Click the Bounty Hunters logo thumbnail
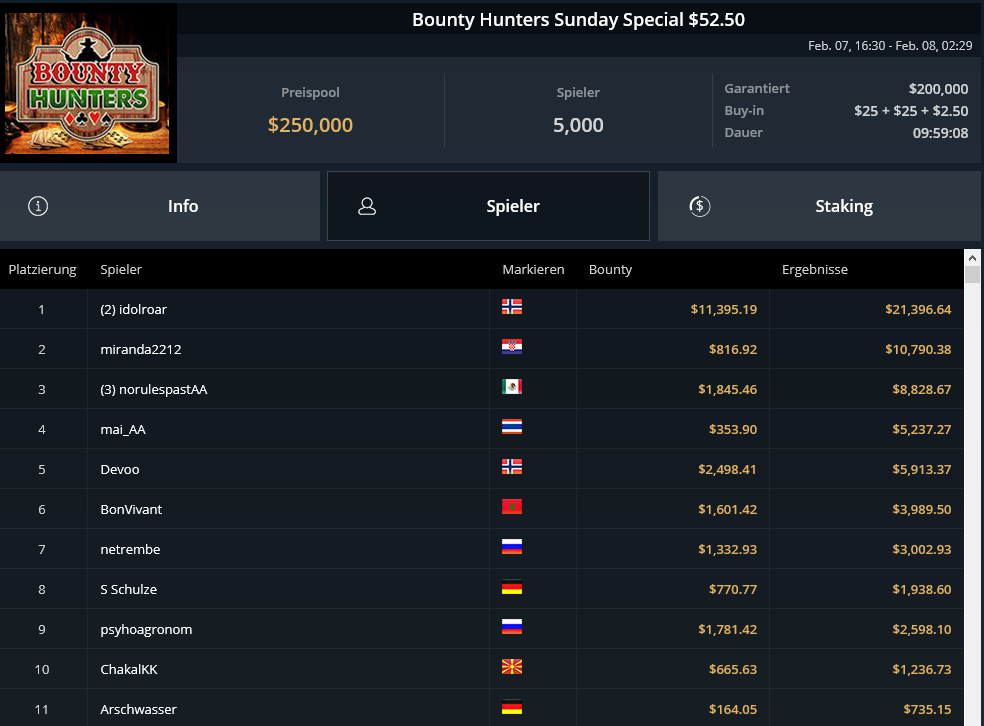Screen dimensions: 984x726 tap(87, 83)
